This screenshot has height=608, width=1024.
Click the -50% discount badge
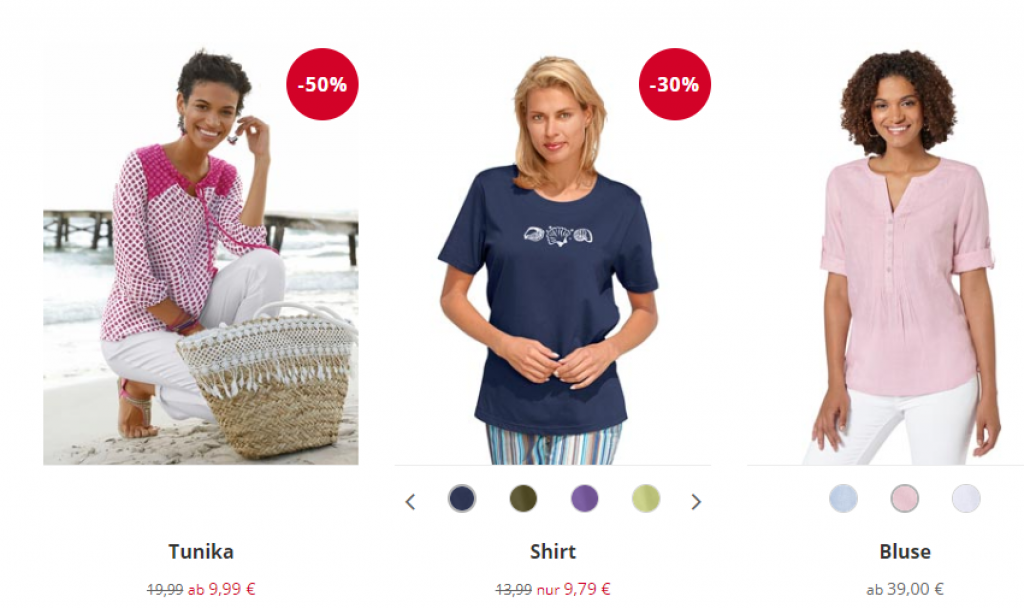[x=322, y=84]
